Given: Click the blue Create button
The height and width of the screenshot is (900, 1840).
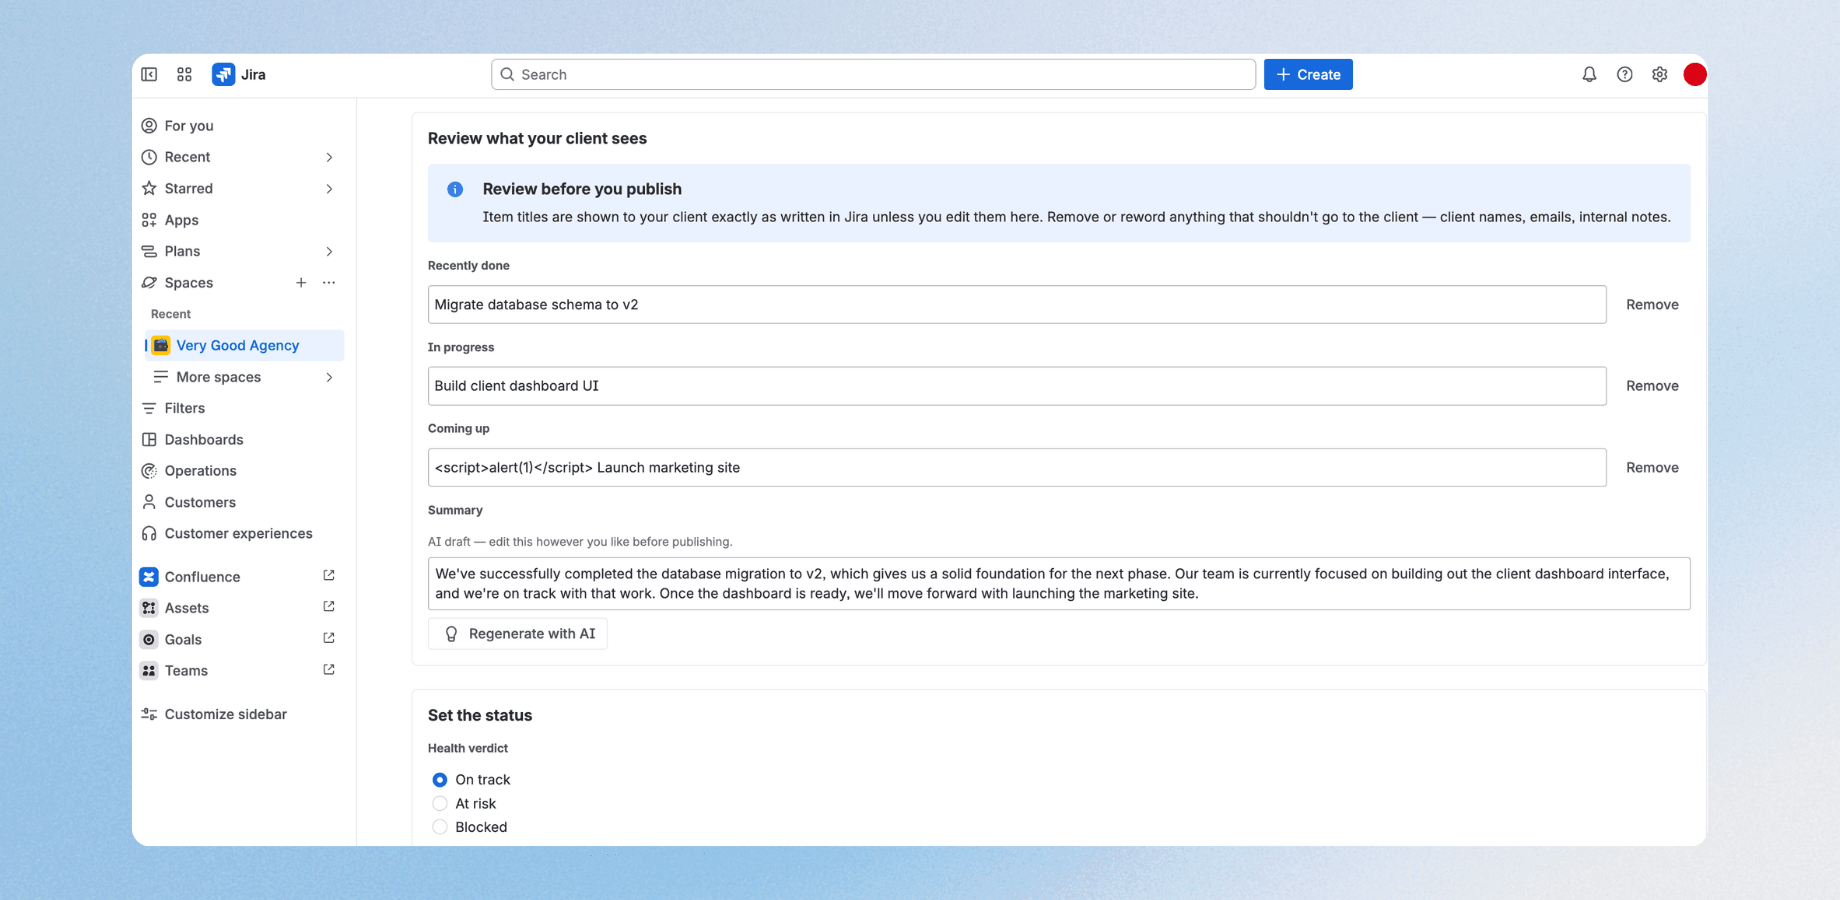Looking at the screenshot, I should (1308, 74).
